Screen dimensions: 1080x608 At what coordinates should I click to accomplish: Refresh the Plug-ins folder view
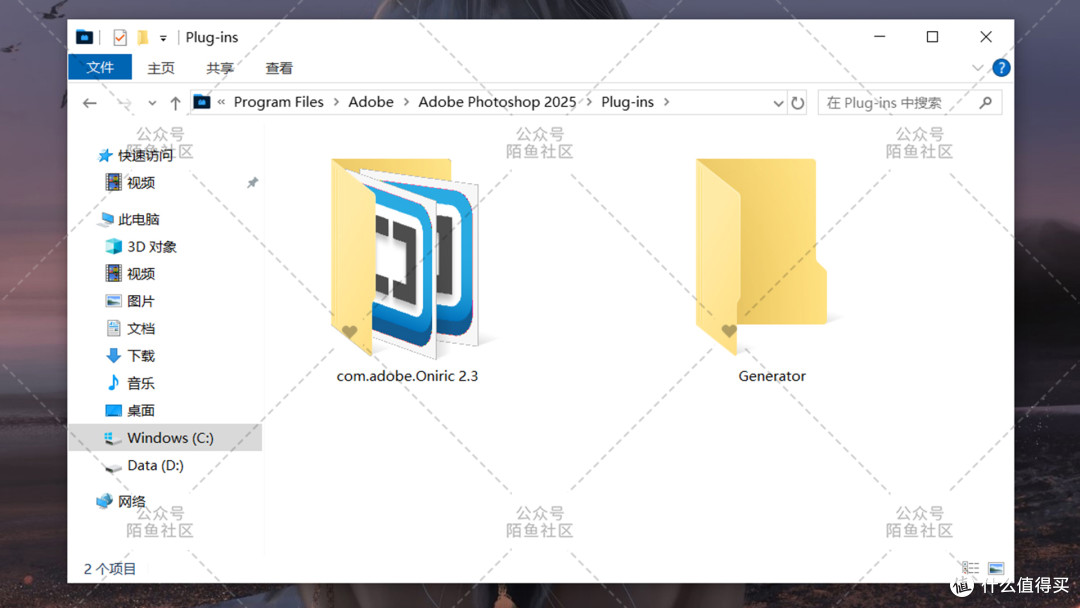coord(798,103)
